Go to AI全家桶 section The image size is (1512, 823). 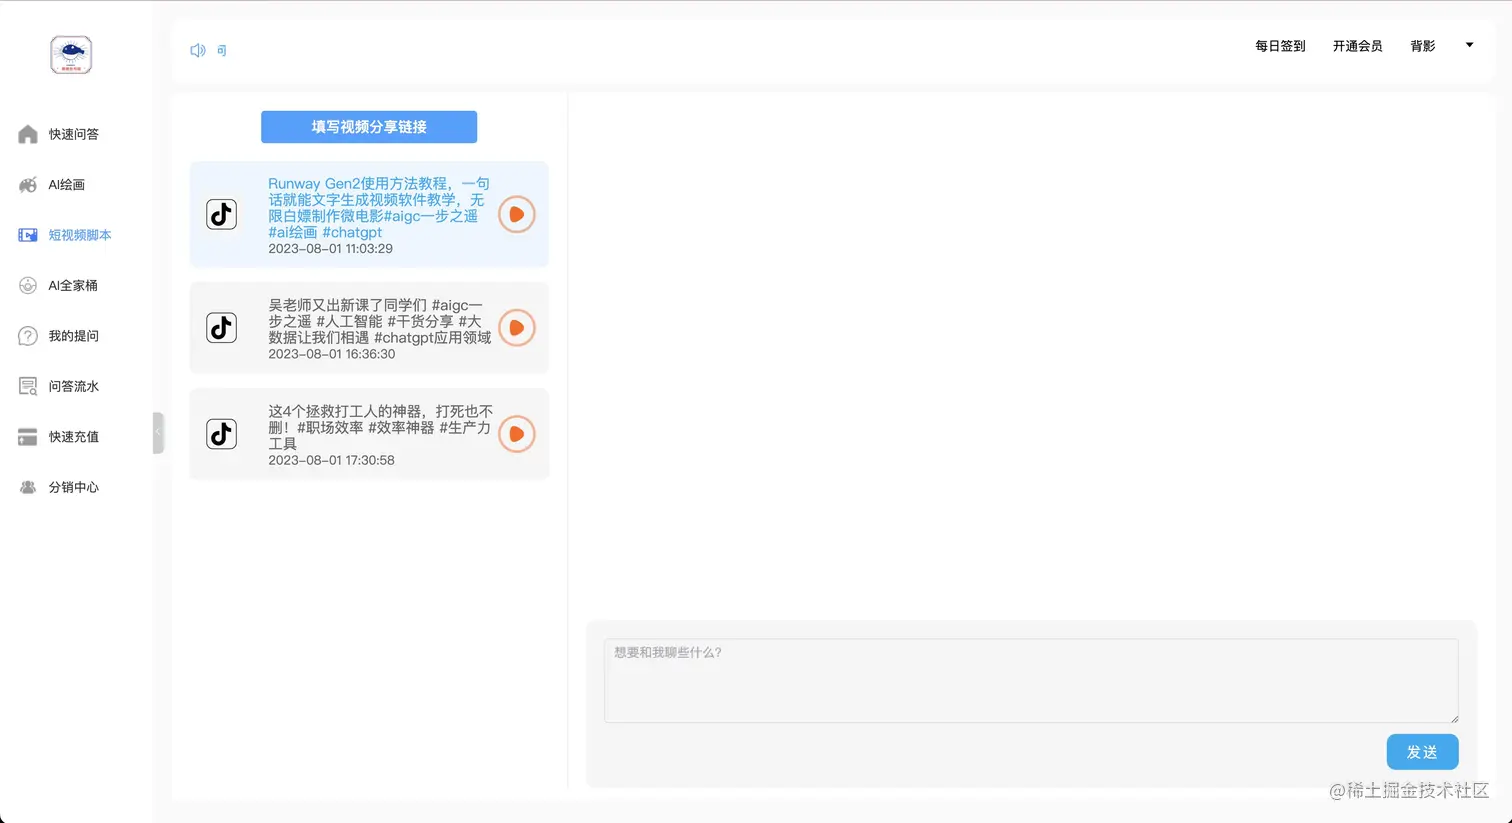[73, 285]
